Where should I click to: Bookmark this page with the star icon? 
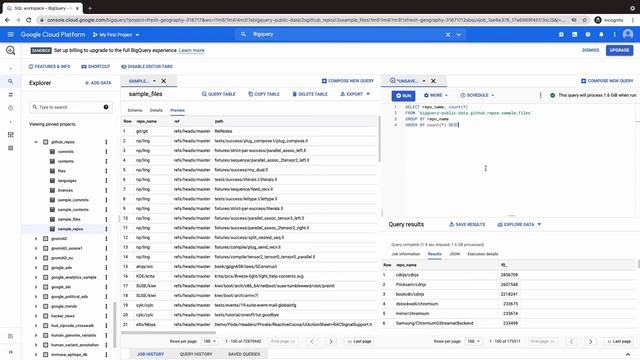[584, 20]
